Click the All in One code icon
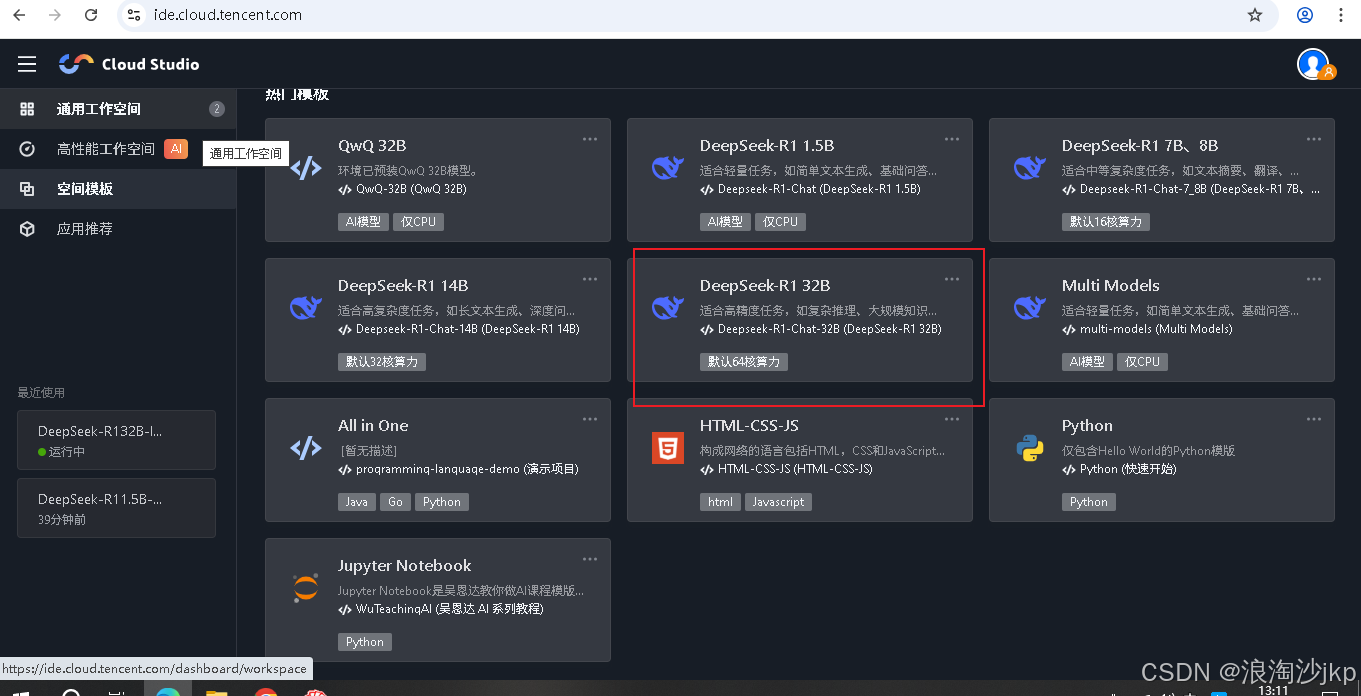The width and height of the screenshot is (1361, 696). coord(305,447)
